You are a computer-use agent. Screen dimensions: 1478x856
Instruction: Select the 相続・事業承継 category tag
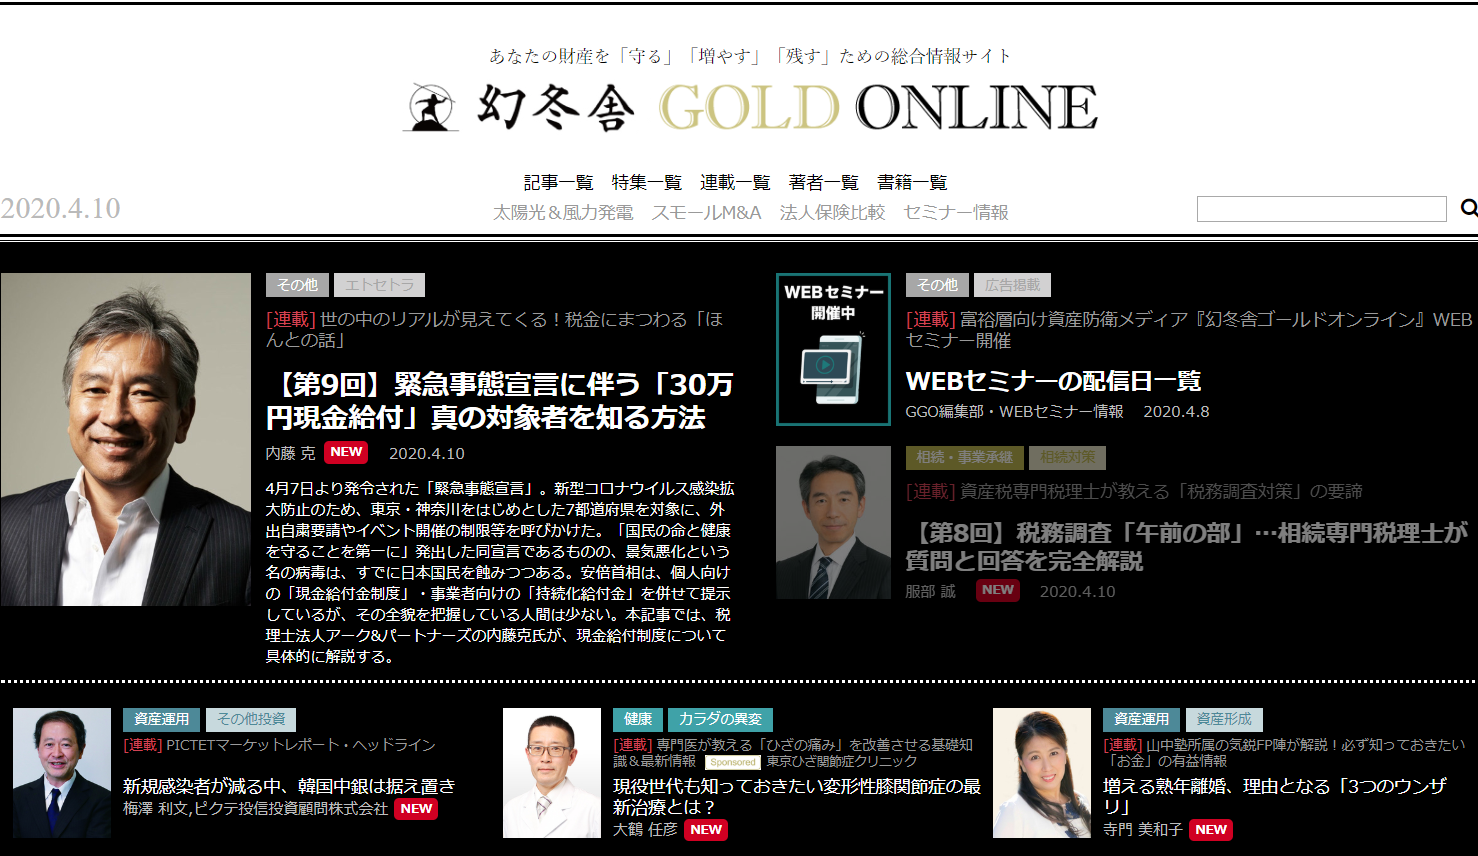pyautogui.click(x=964, y=458)
